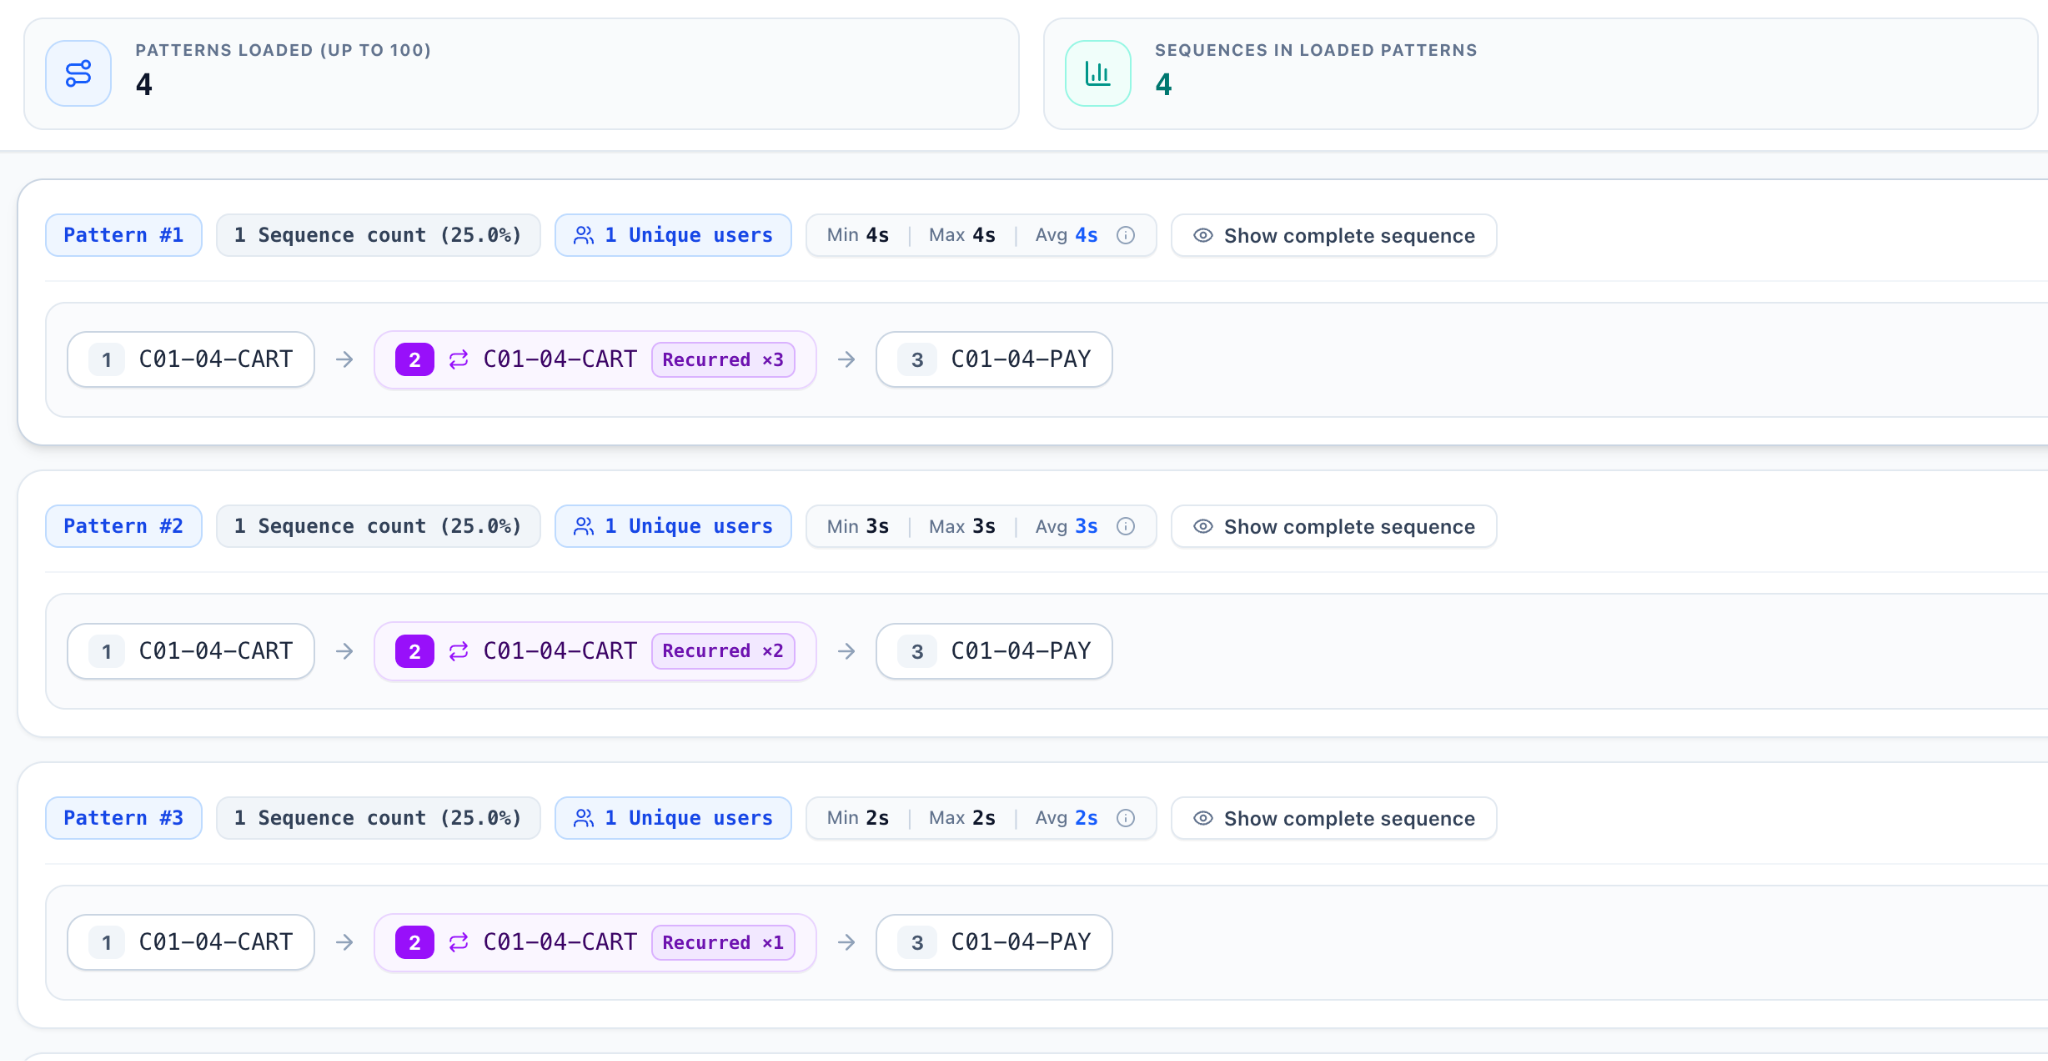Click the Sequences bar chart icon
This screenshot has height=1061, width=2048.
click(x=1098, y=73)
